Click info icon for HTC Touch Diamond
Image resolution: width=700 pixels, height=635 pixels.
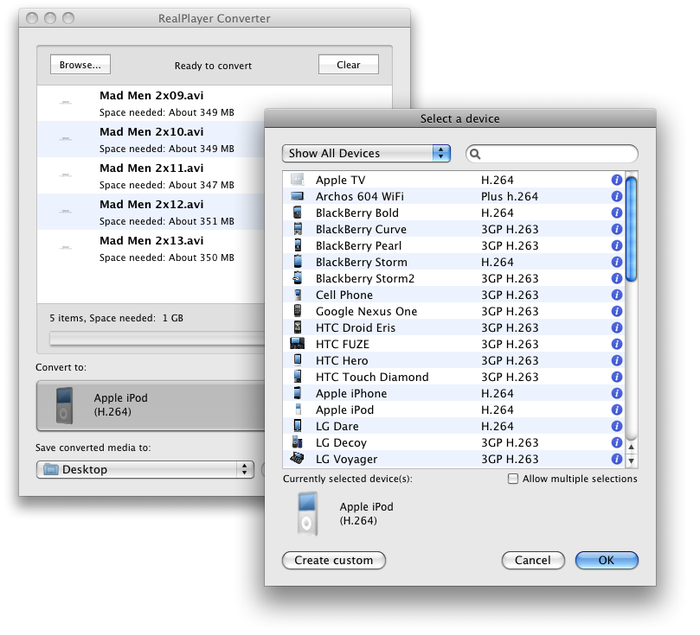pos(617,377)
